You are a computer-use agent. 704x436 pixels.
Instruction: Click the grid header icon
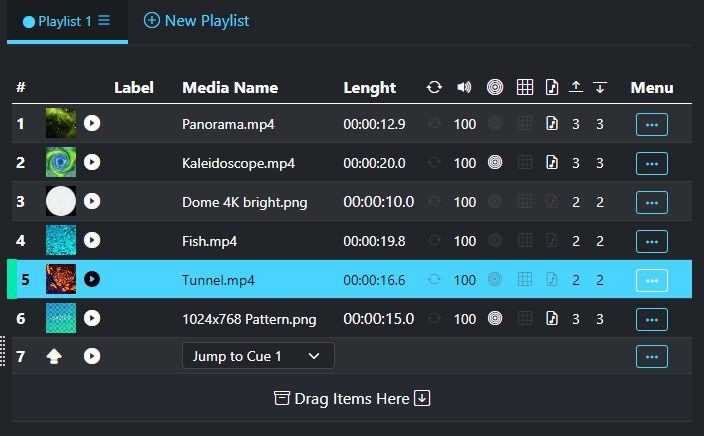click(x=524, y=87)
